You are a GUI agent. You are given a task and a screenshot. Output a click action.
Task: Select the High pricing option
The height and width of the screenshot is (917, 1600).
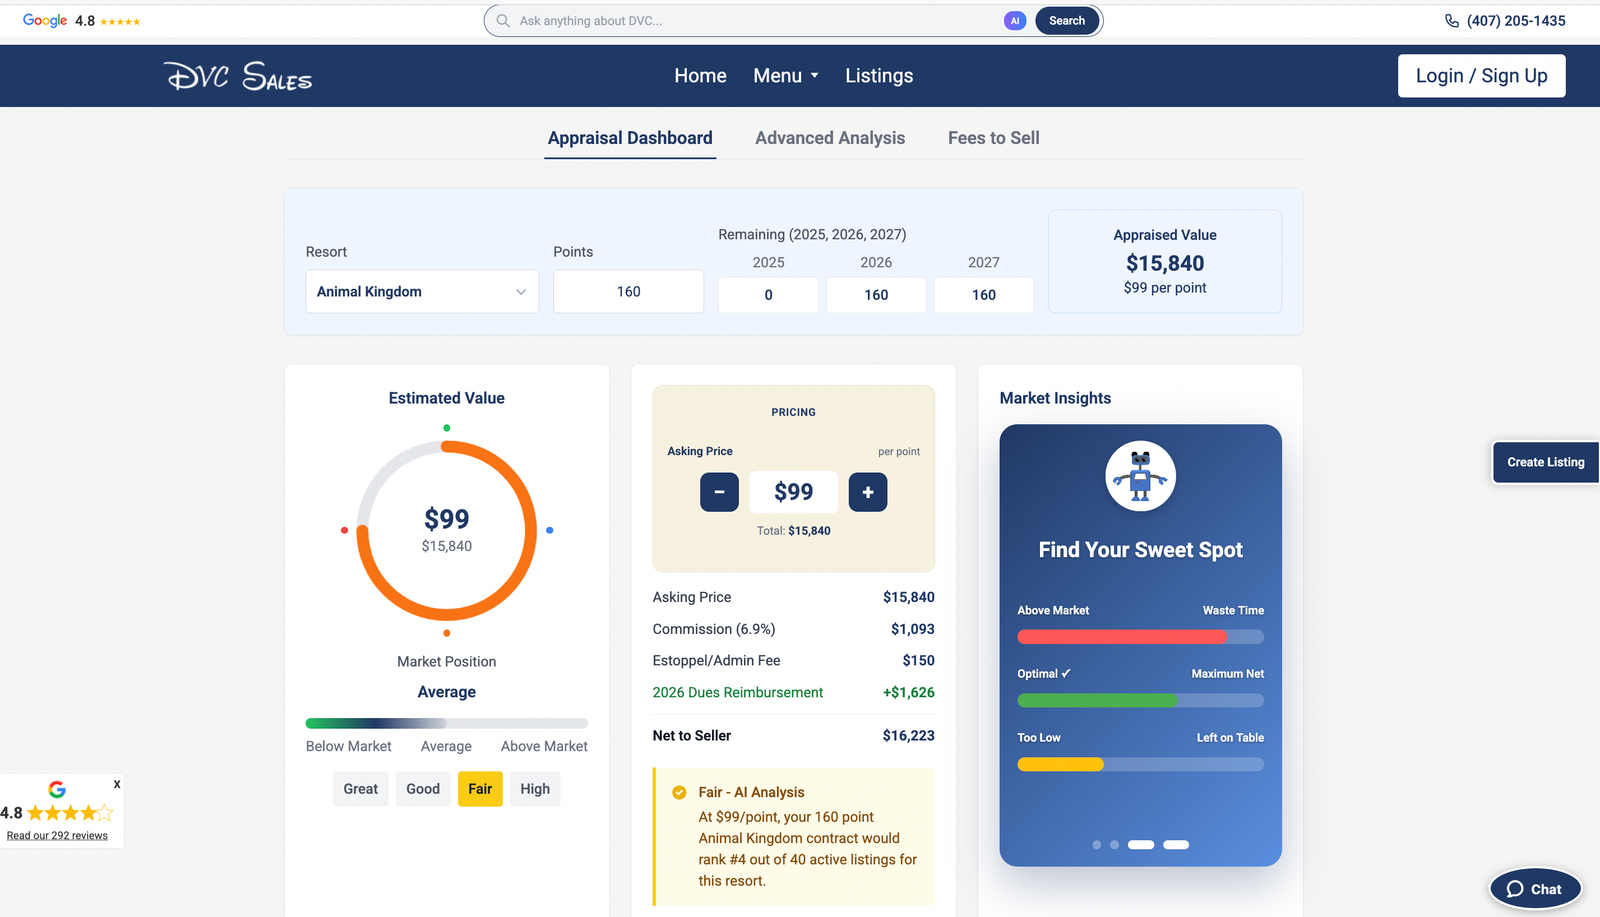[535, 789]
